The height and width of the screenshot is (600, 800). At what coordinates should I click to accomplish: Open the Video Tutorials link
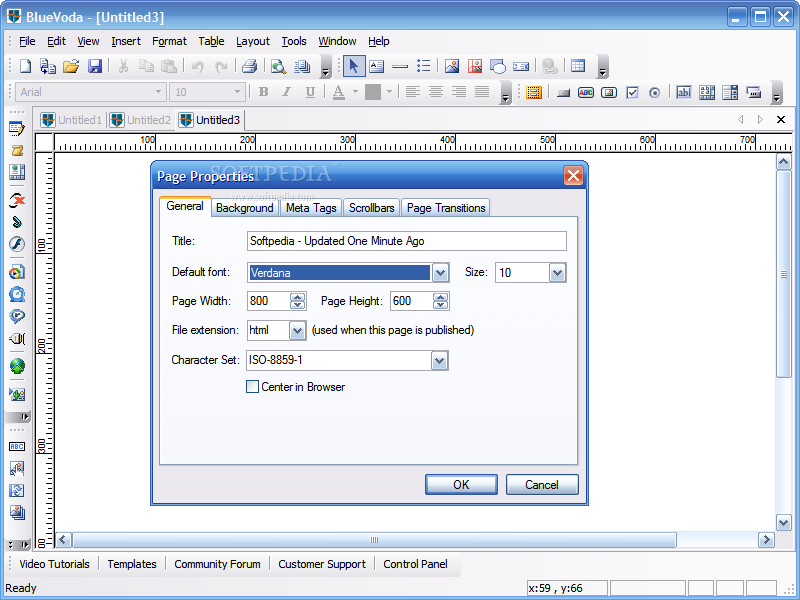pyautogui.click(x=54, y=564)
